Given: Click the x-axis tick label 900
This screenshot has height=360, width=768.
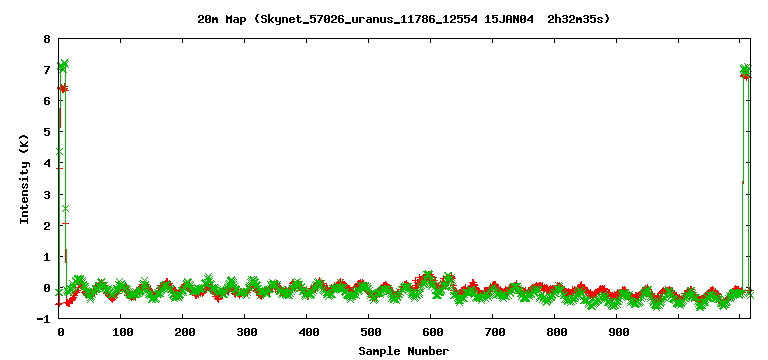Looking at the screenshot, I should tap(619, 332).
